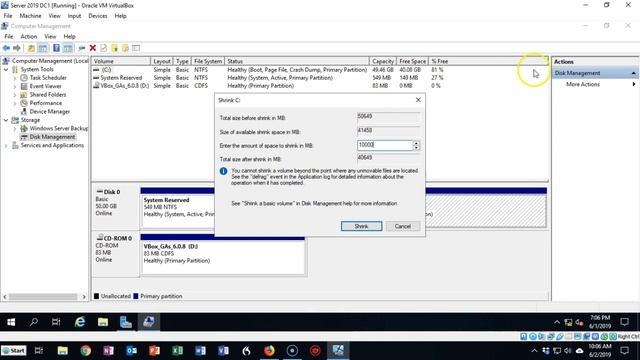Select Shared Folders node

pyautogui.click(x=47, y=95)
